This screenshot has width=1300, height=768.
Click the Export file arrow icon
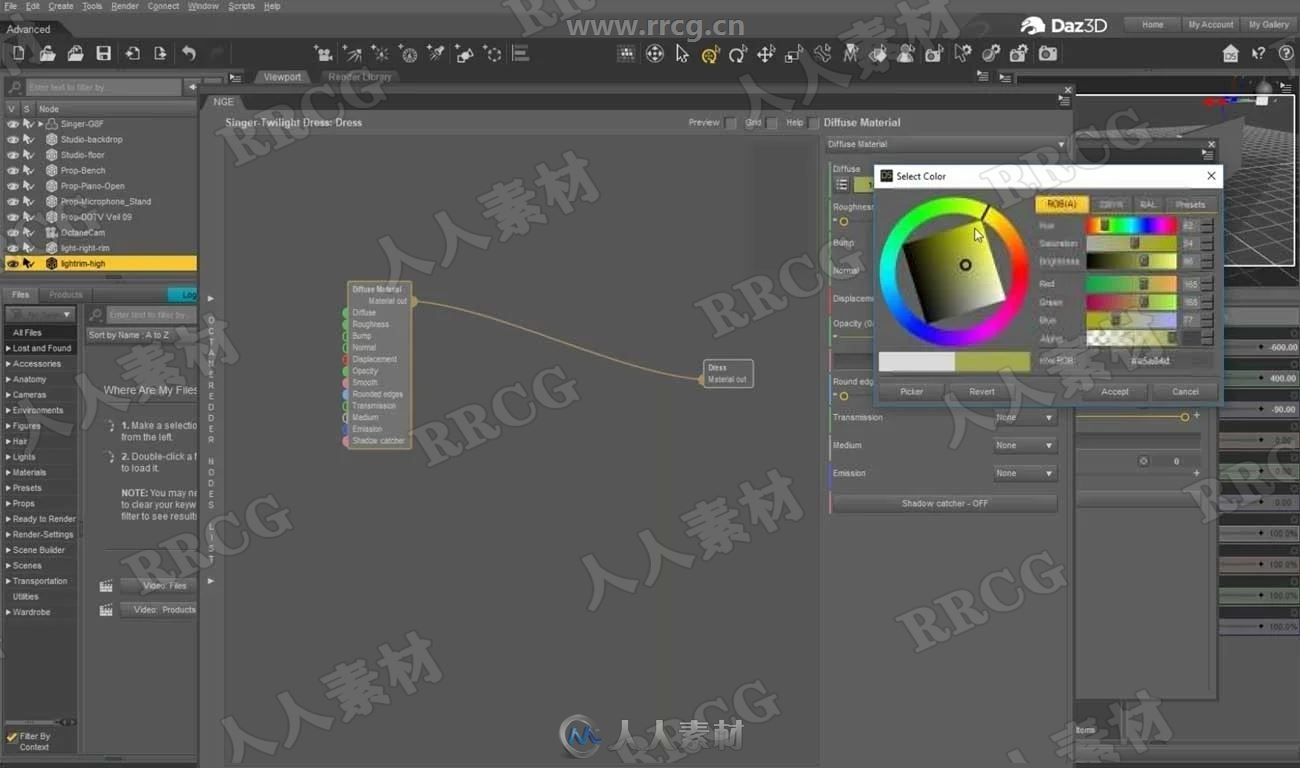[160, 53]
